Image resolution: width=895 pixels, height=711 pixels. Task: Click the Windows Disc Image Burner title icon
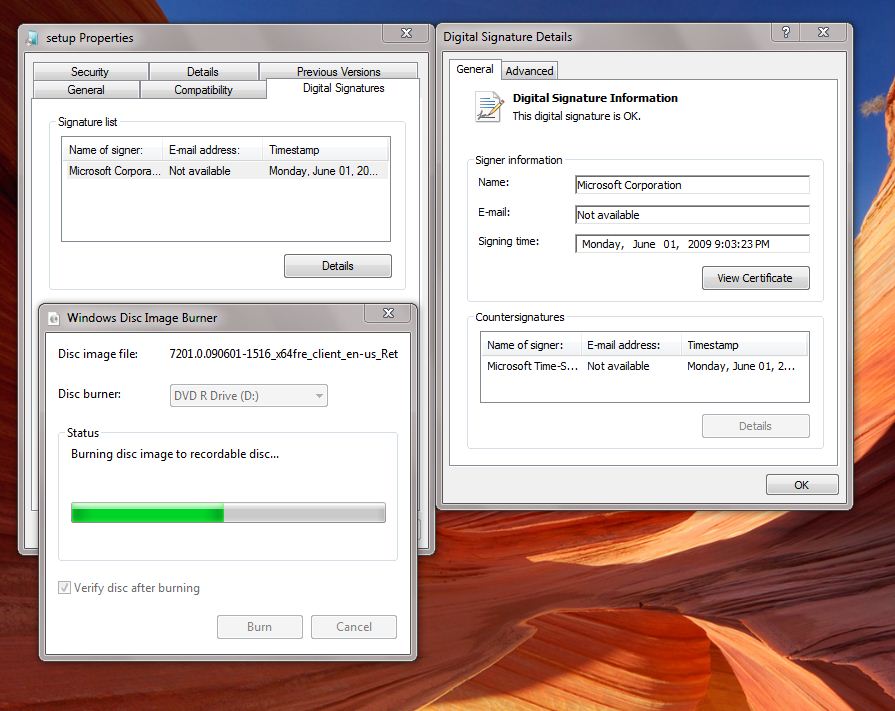tap(54, 318)
